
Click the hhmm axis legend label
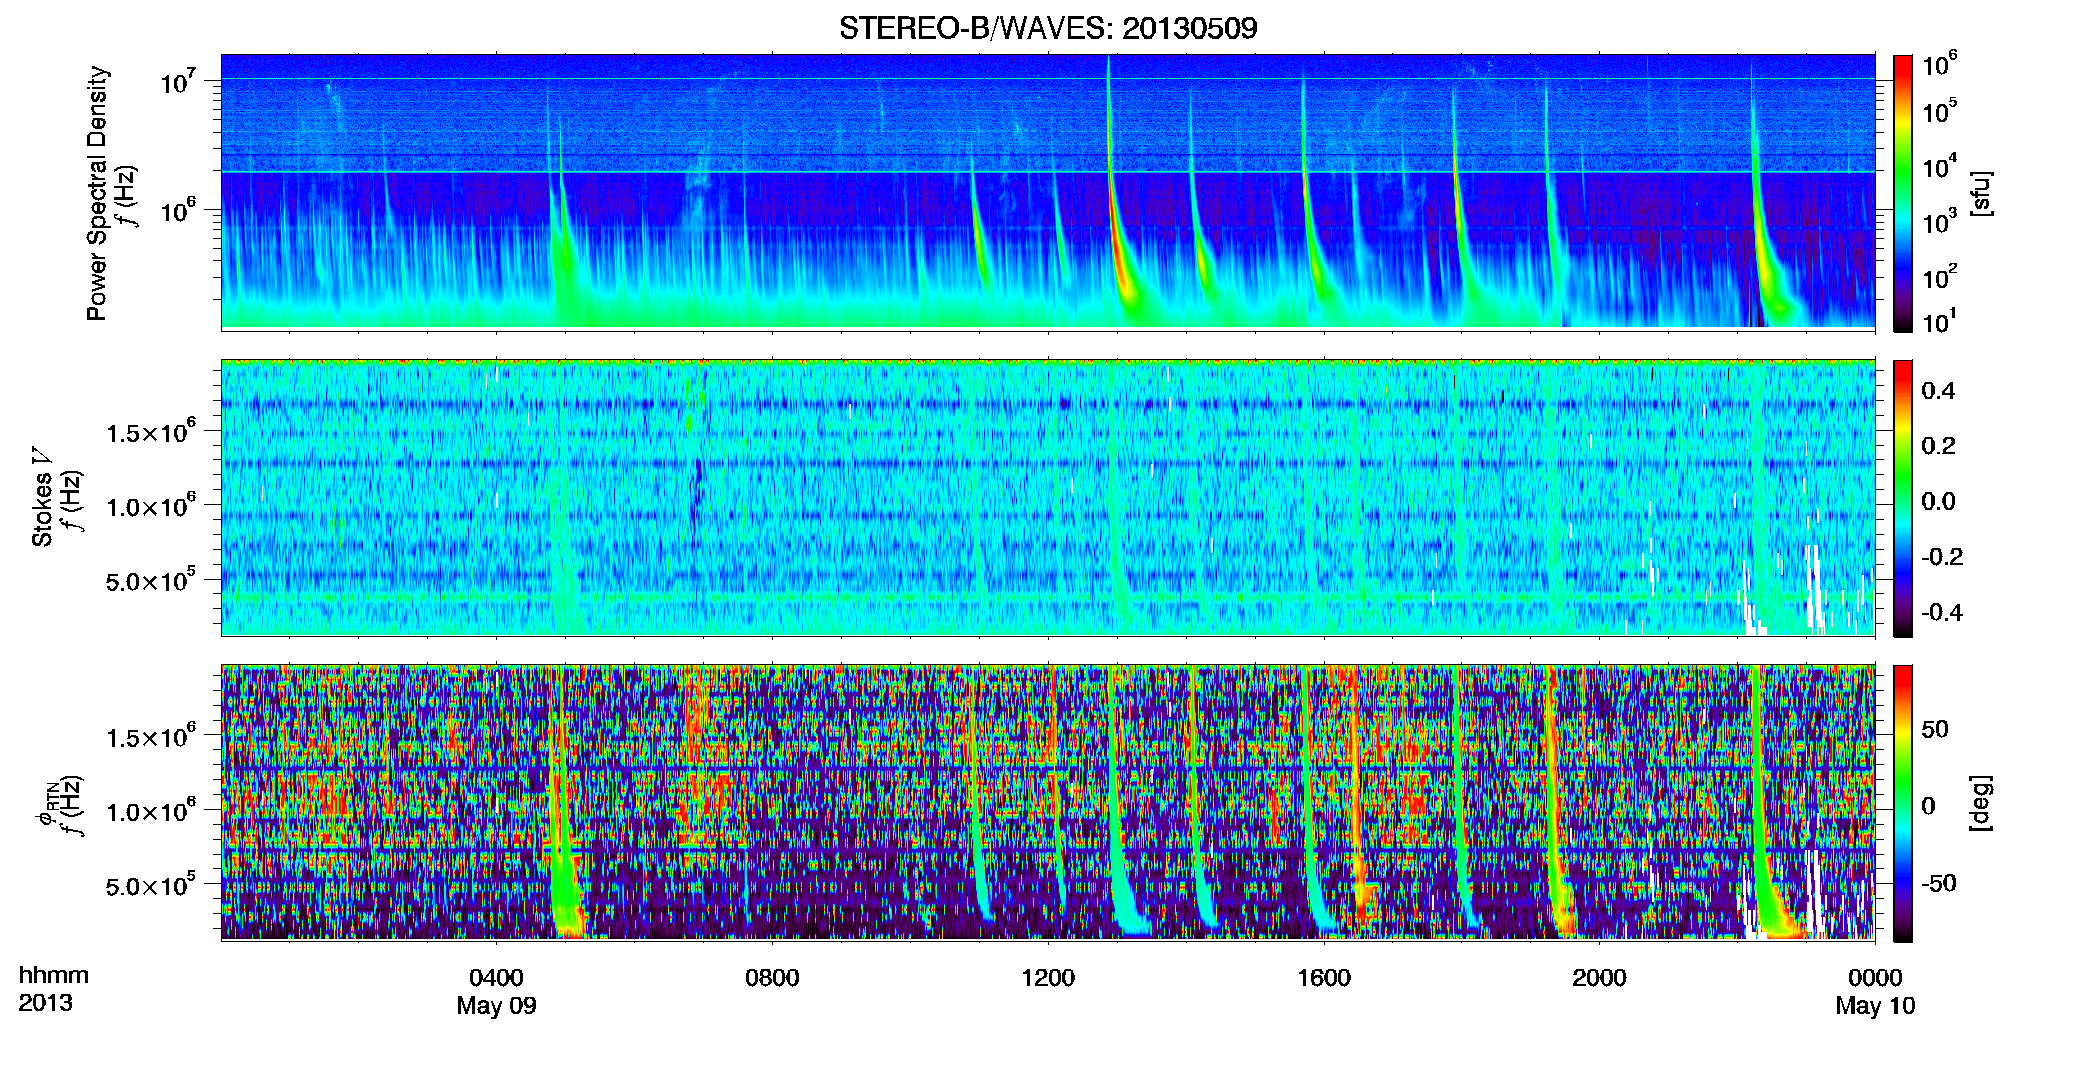pyautogui.click(x=54, y=975)
